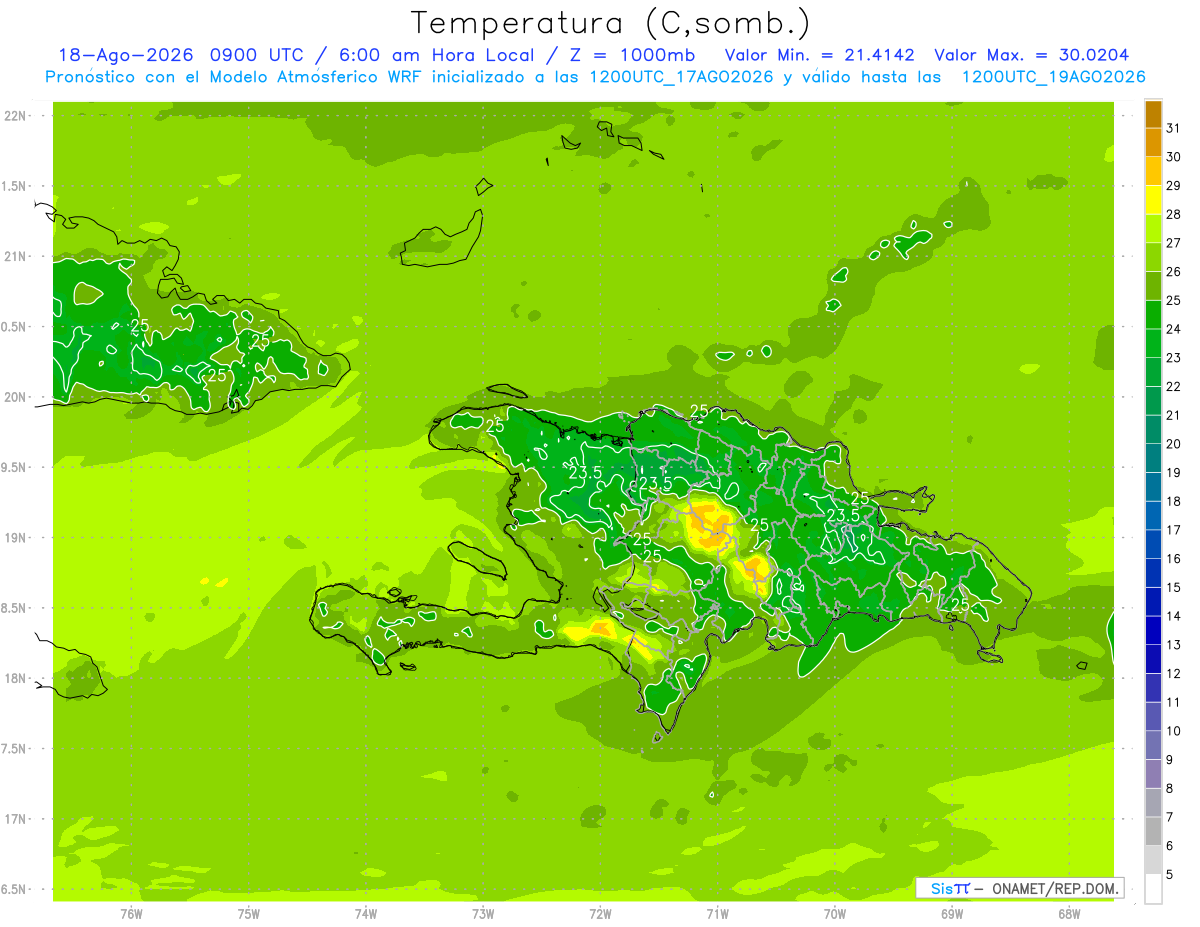This screenshot has width=1200, height=927.
Task: Click the colorbar label "18"
Action: [x=1173, y=501]
